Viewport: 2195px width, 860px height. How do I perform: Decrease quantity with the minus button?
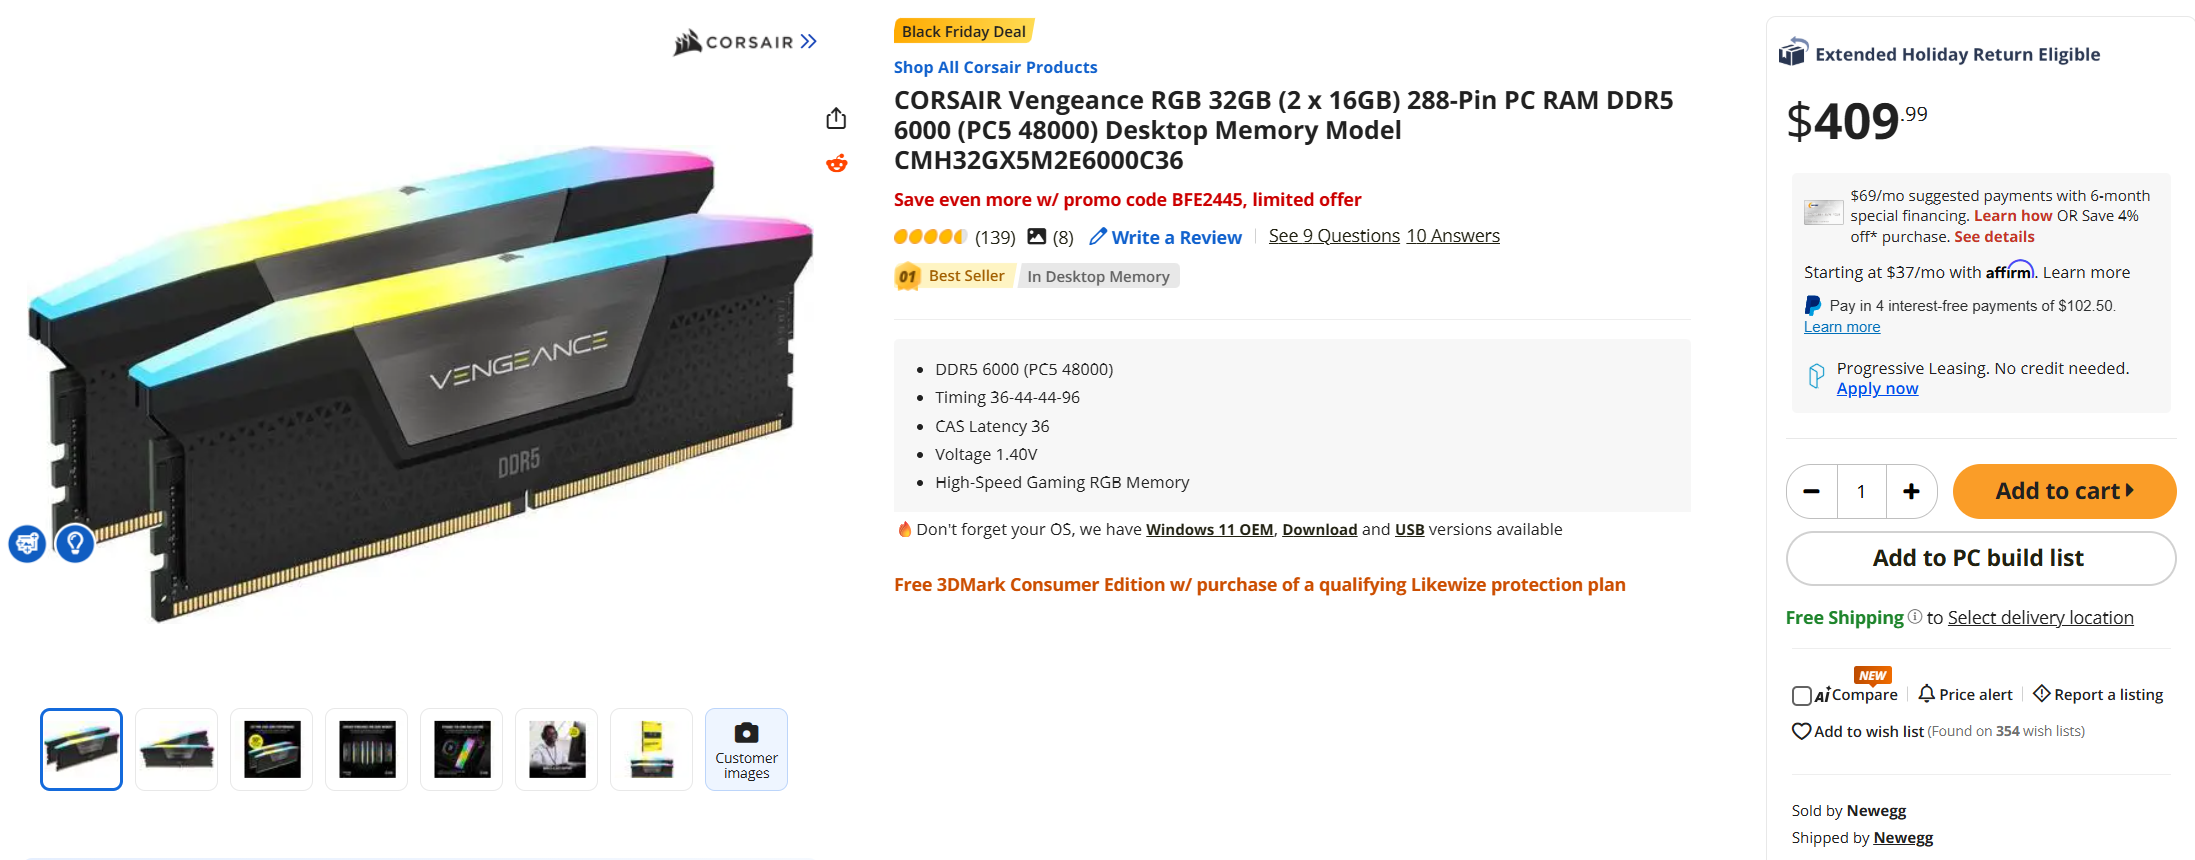[x=1811, y=491]
